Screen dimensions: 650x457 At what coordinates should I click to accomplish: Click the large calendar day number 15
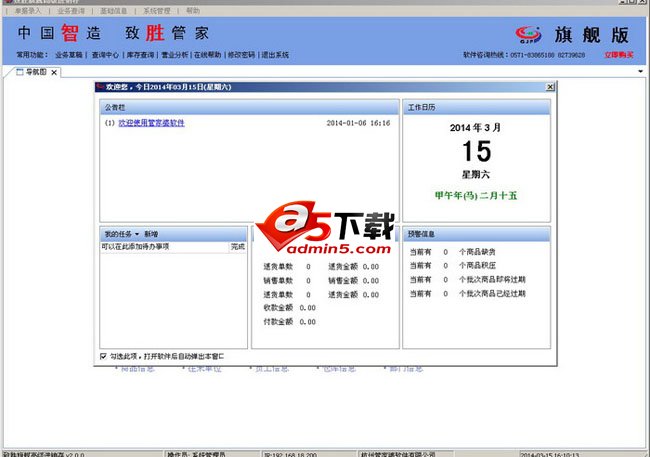pyautogui.click(x=477, y=151)
